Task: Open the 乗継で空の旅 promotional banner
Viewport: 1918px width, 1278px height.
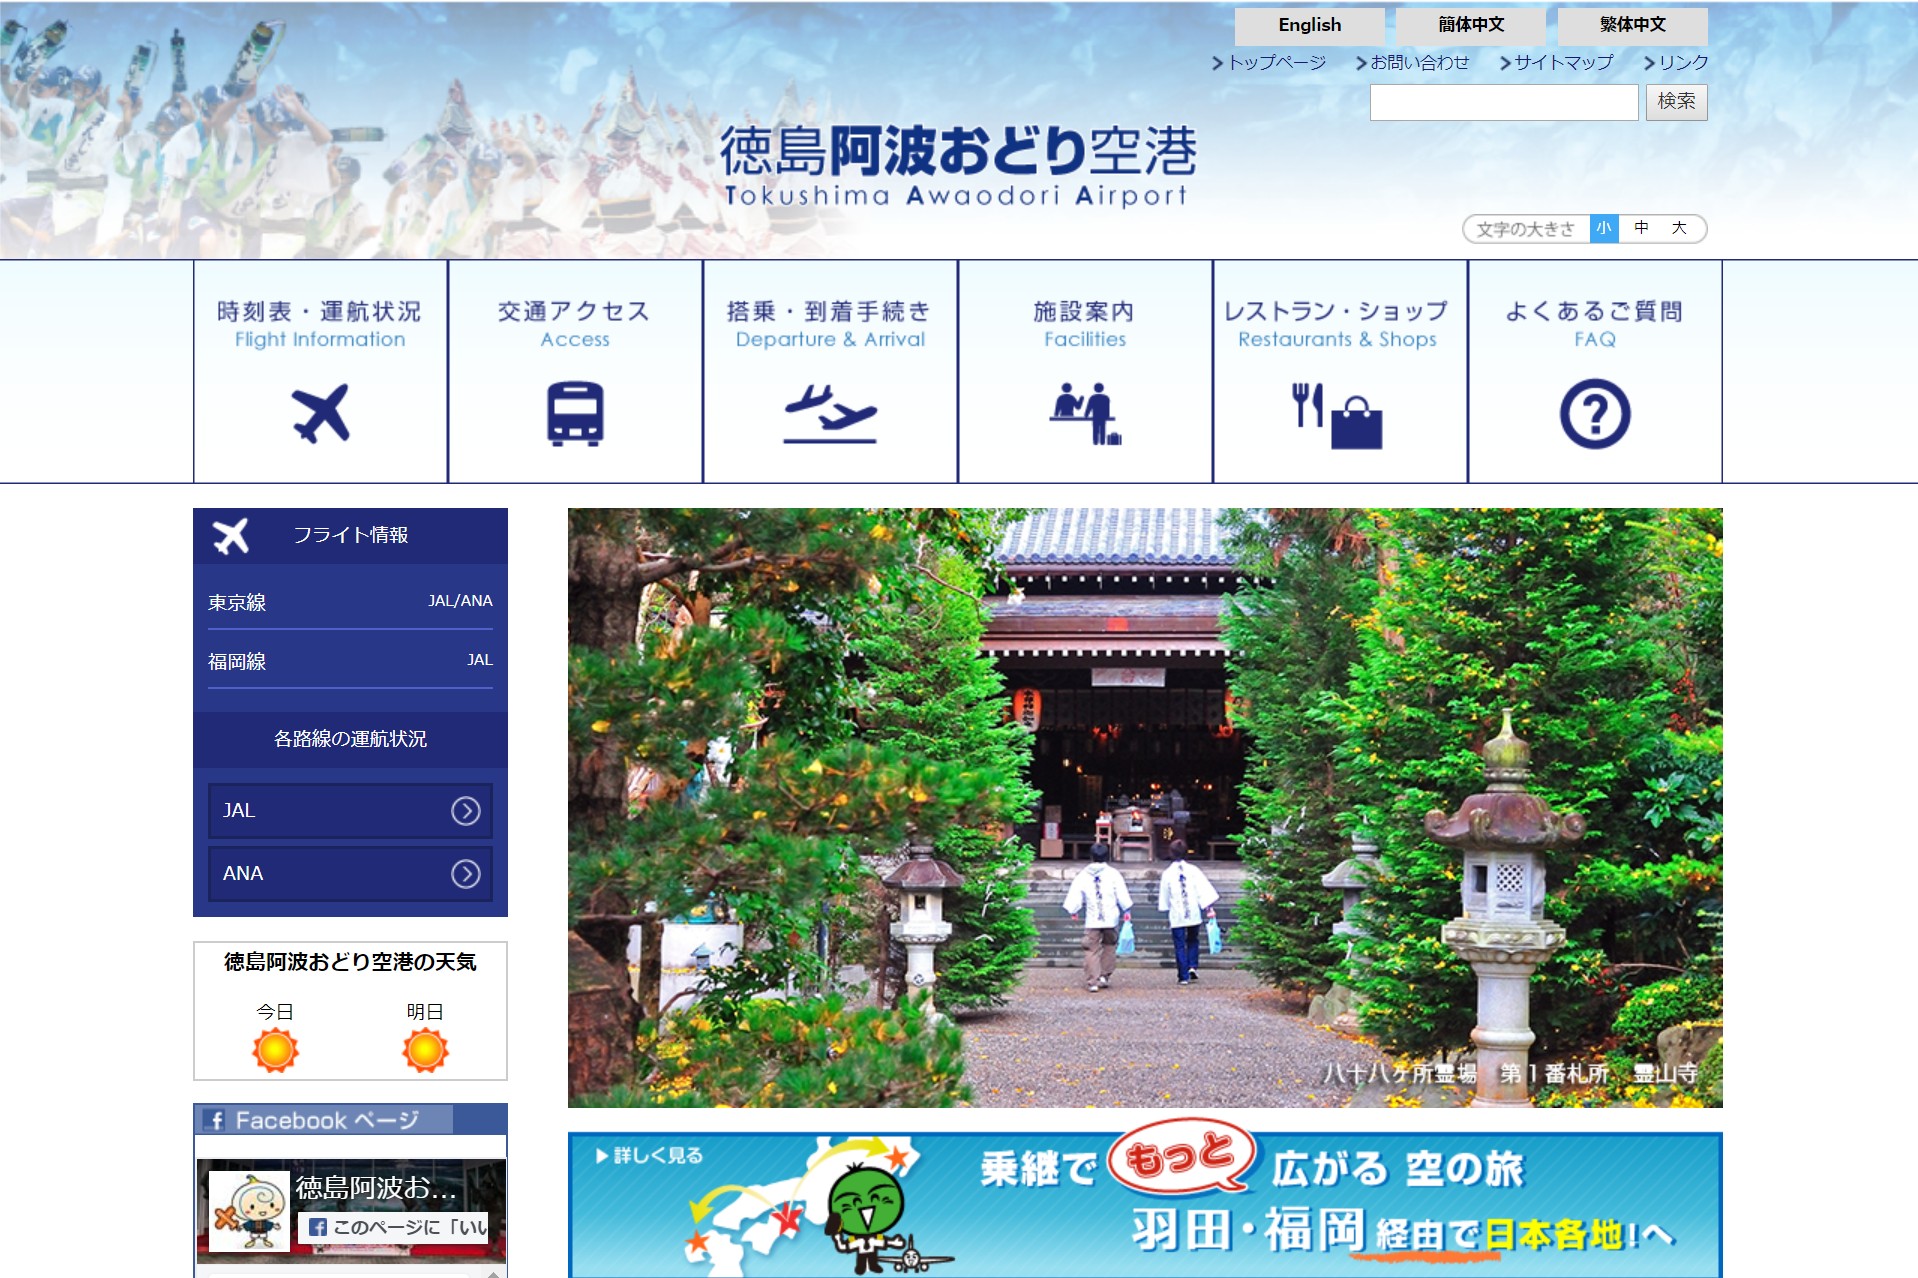Action: [x=1144, y=1204]
